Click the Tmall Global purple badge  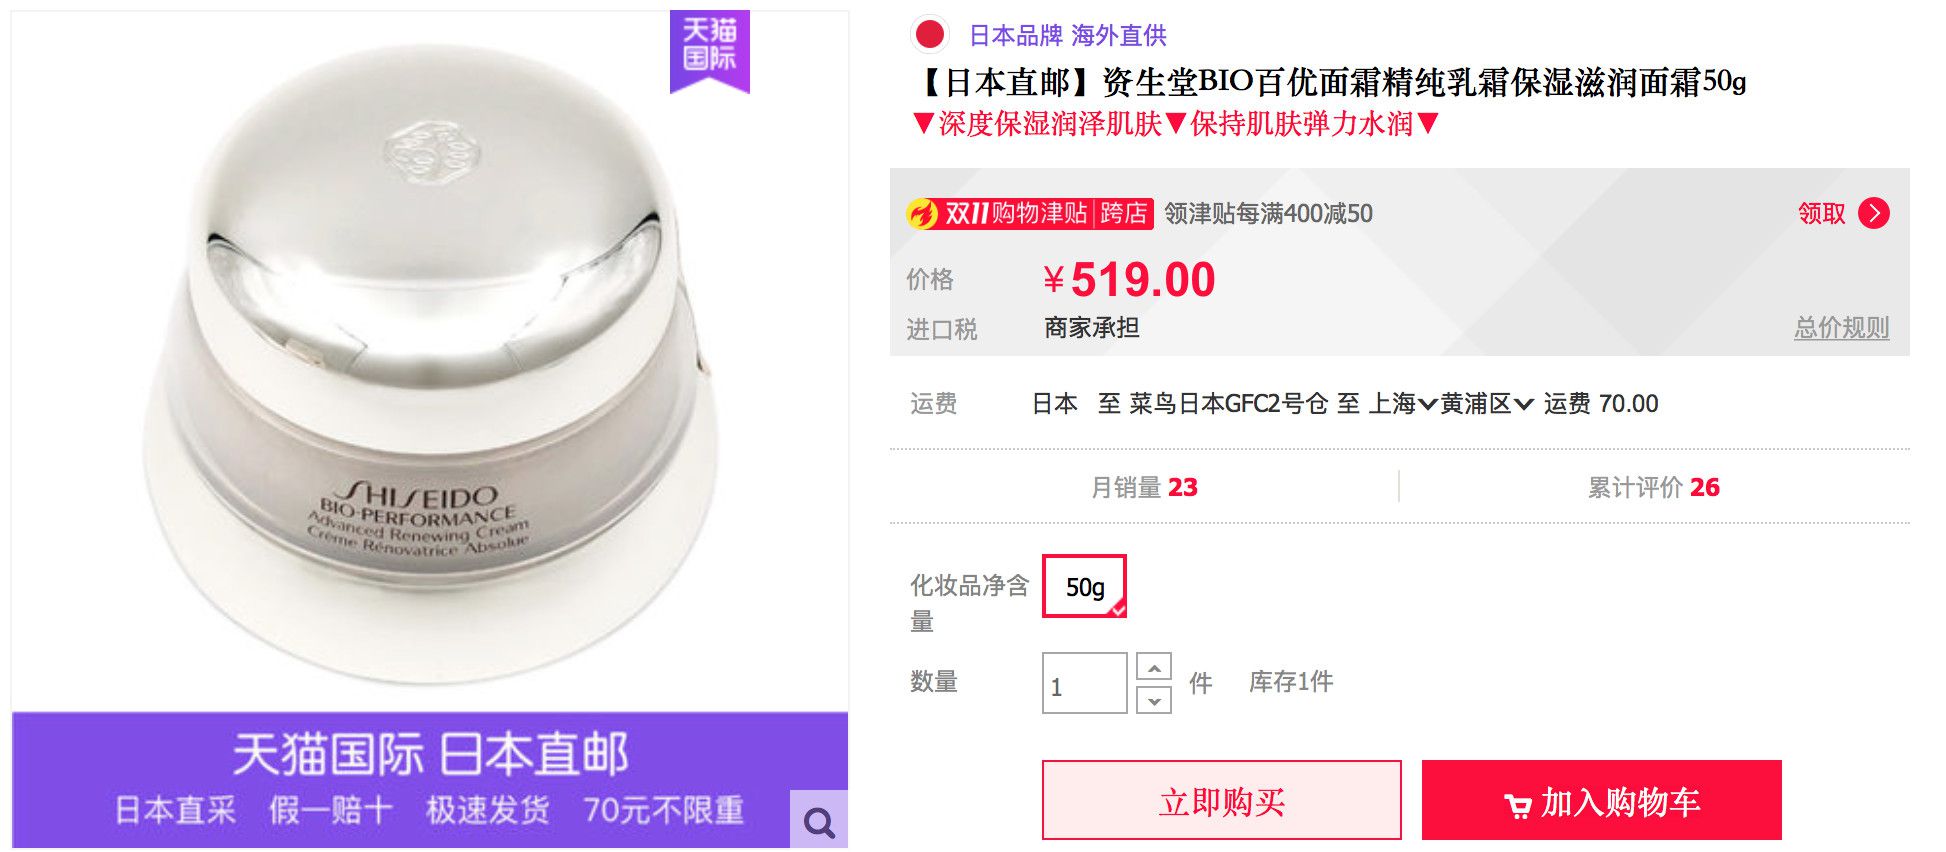[x=709, y=48]
